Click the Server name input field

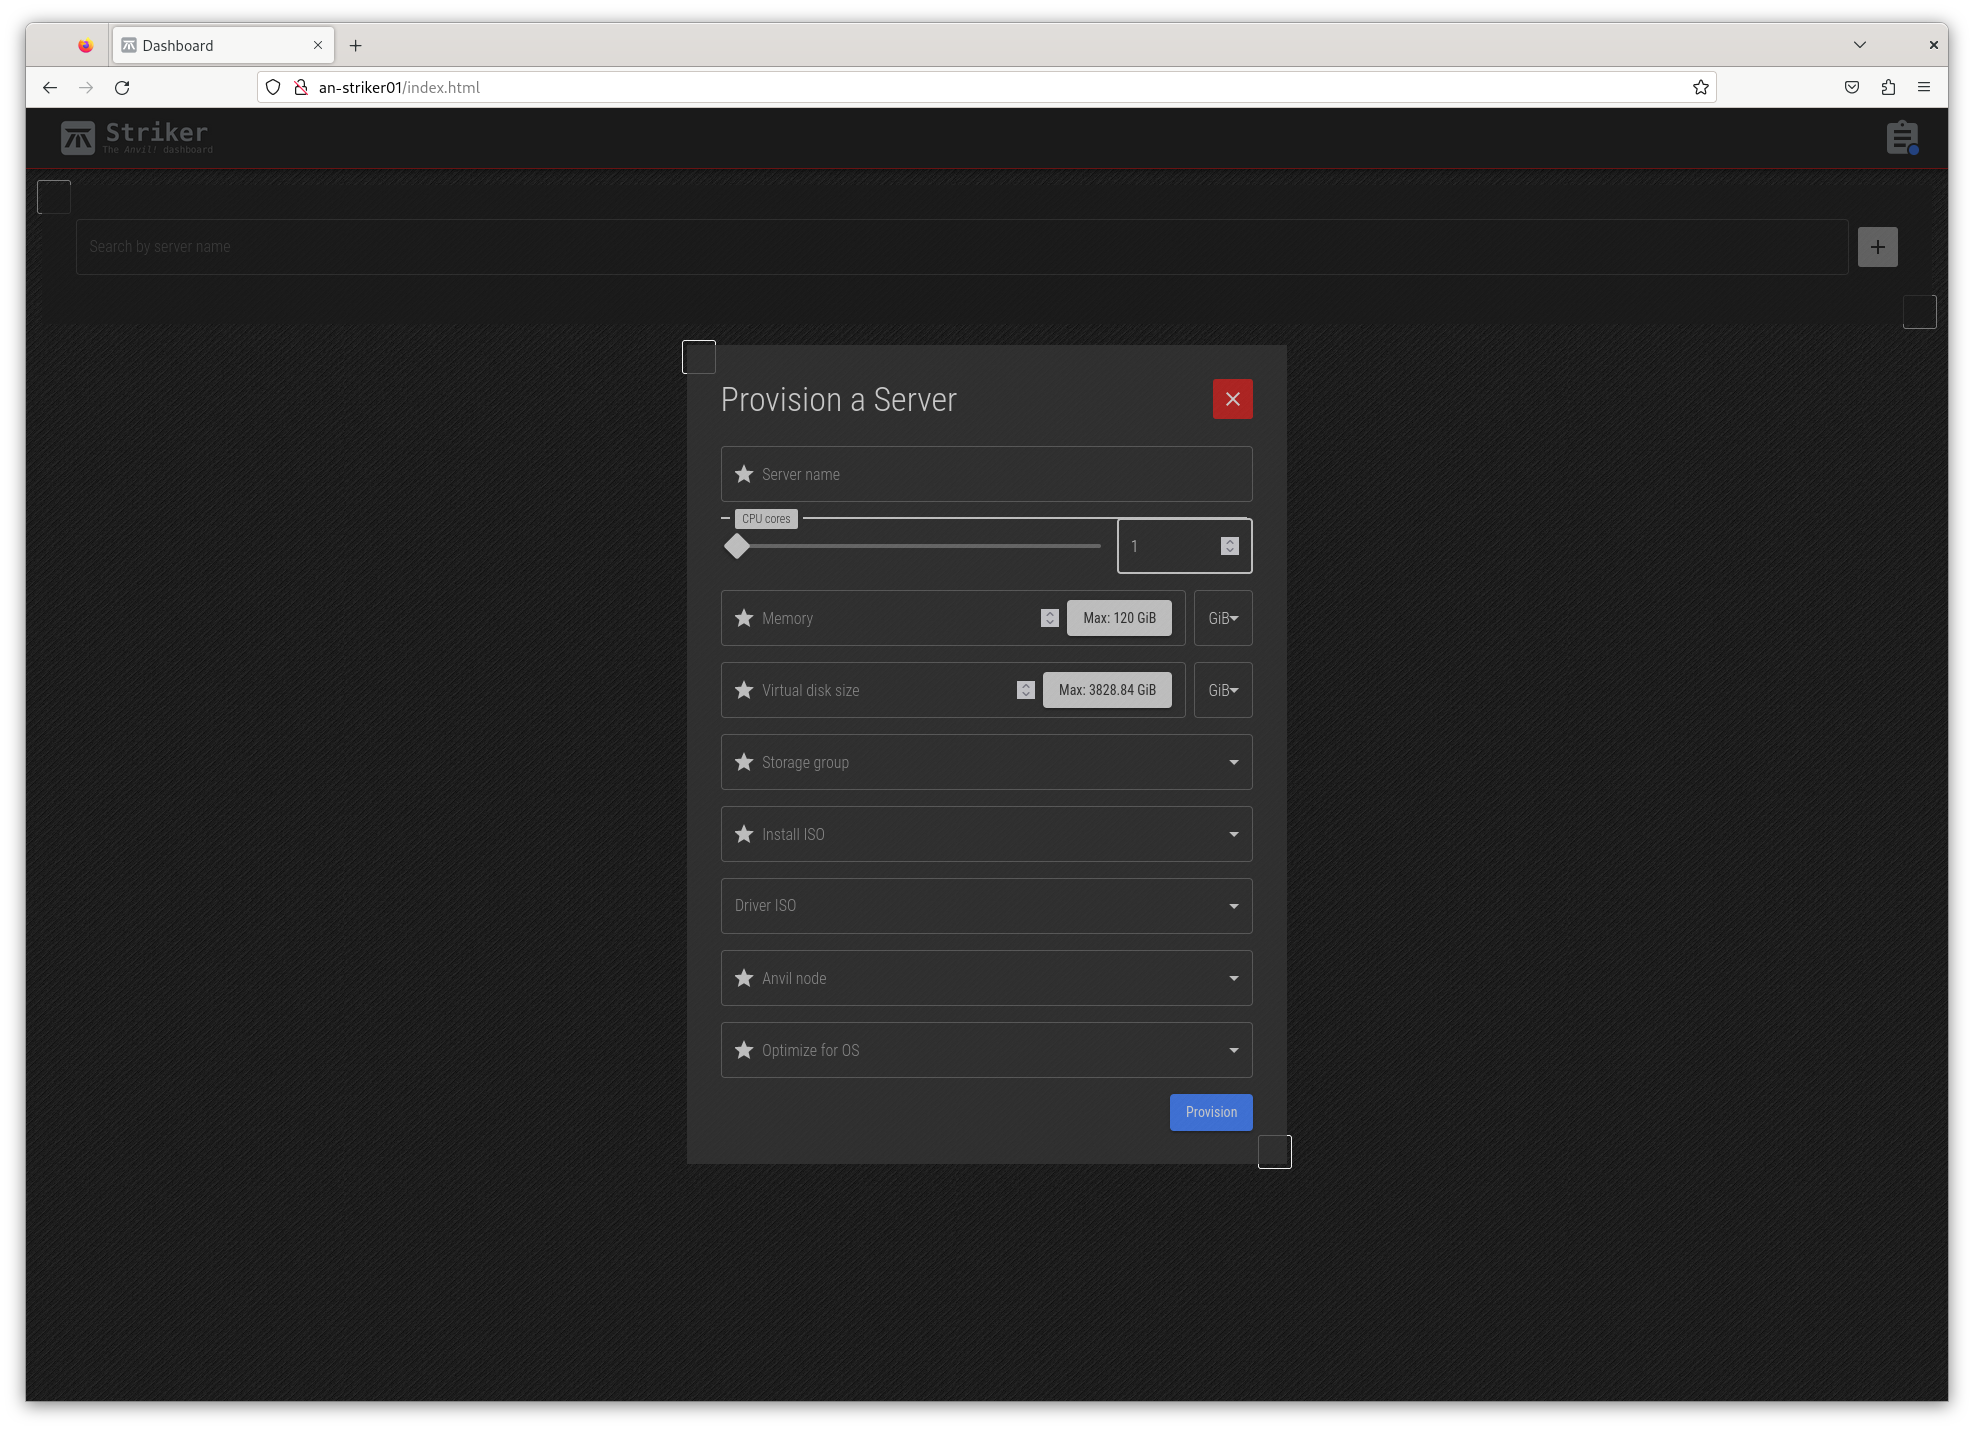coord(986,474)
